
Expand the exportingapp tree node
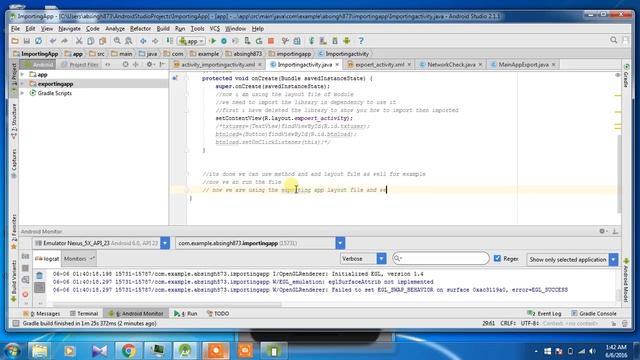(x=22, y=84)
